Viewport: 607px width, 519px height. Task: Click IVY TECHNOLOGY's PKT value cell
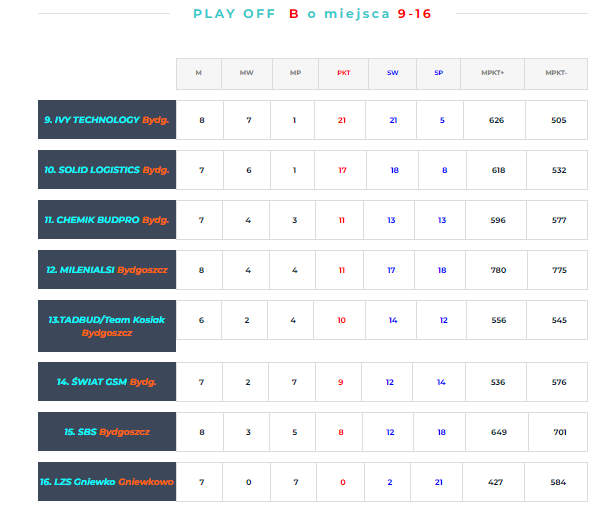point(342,120)
